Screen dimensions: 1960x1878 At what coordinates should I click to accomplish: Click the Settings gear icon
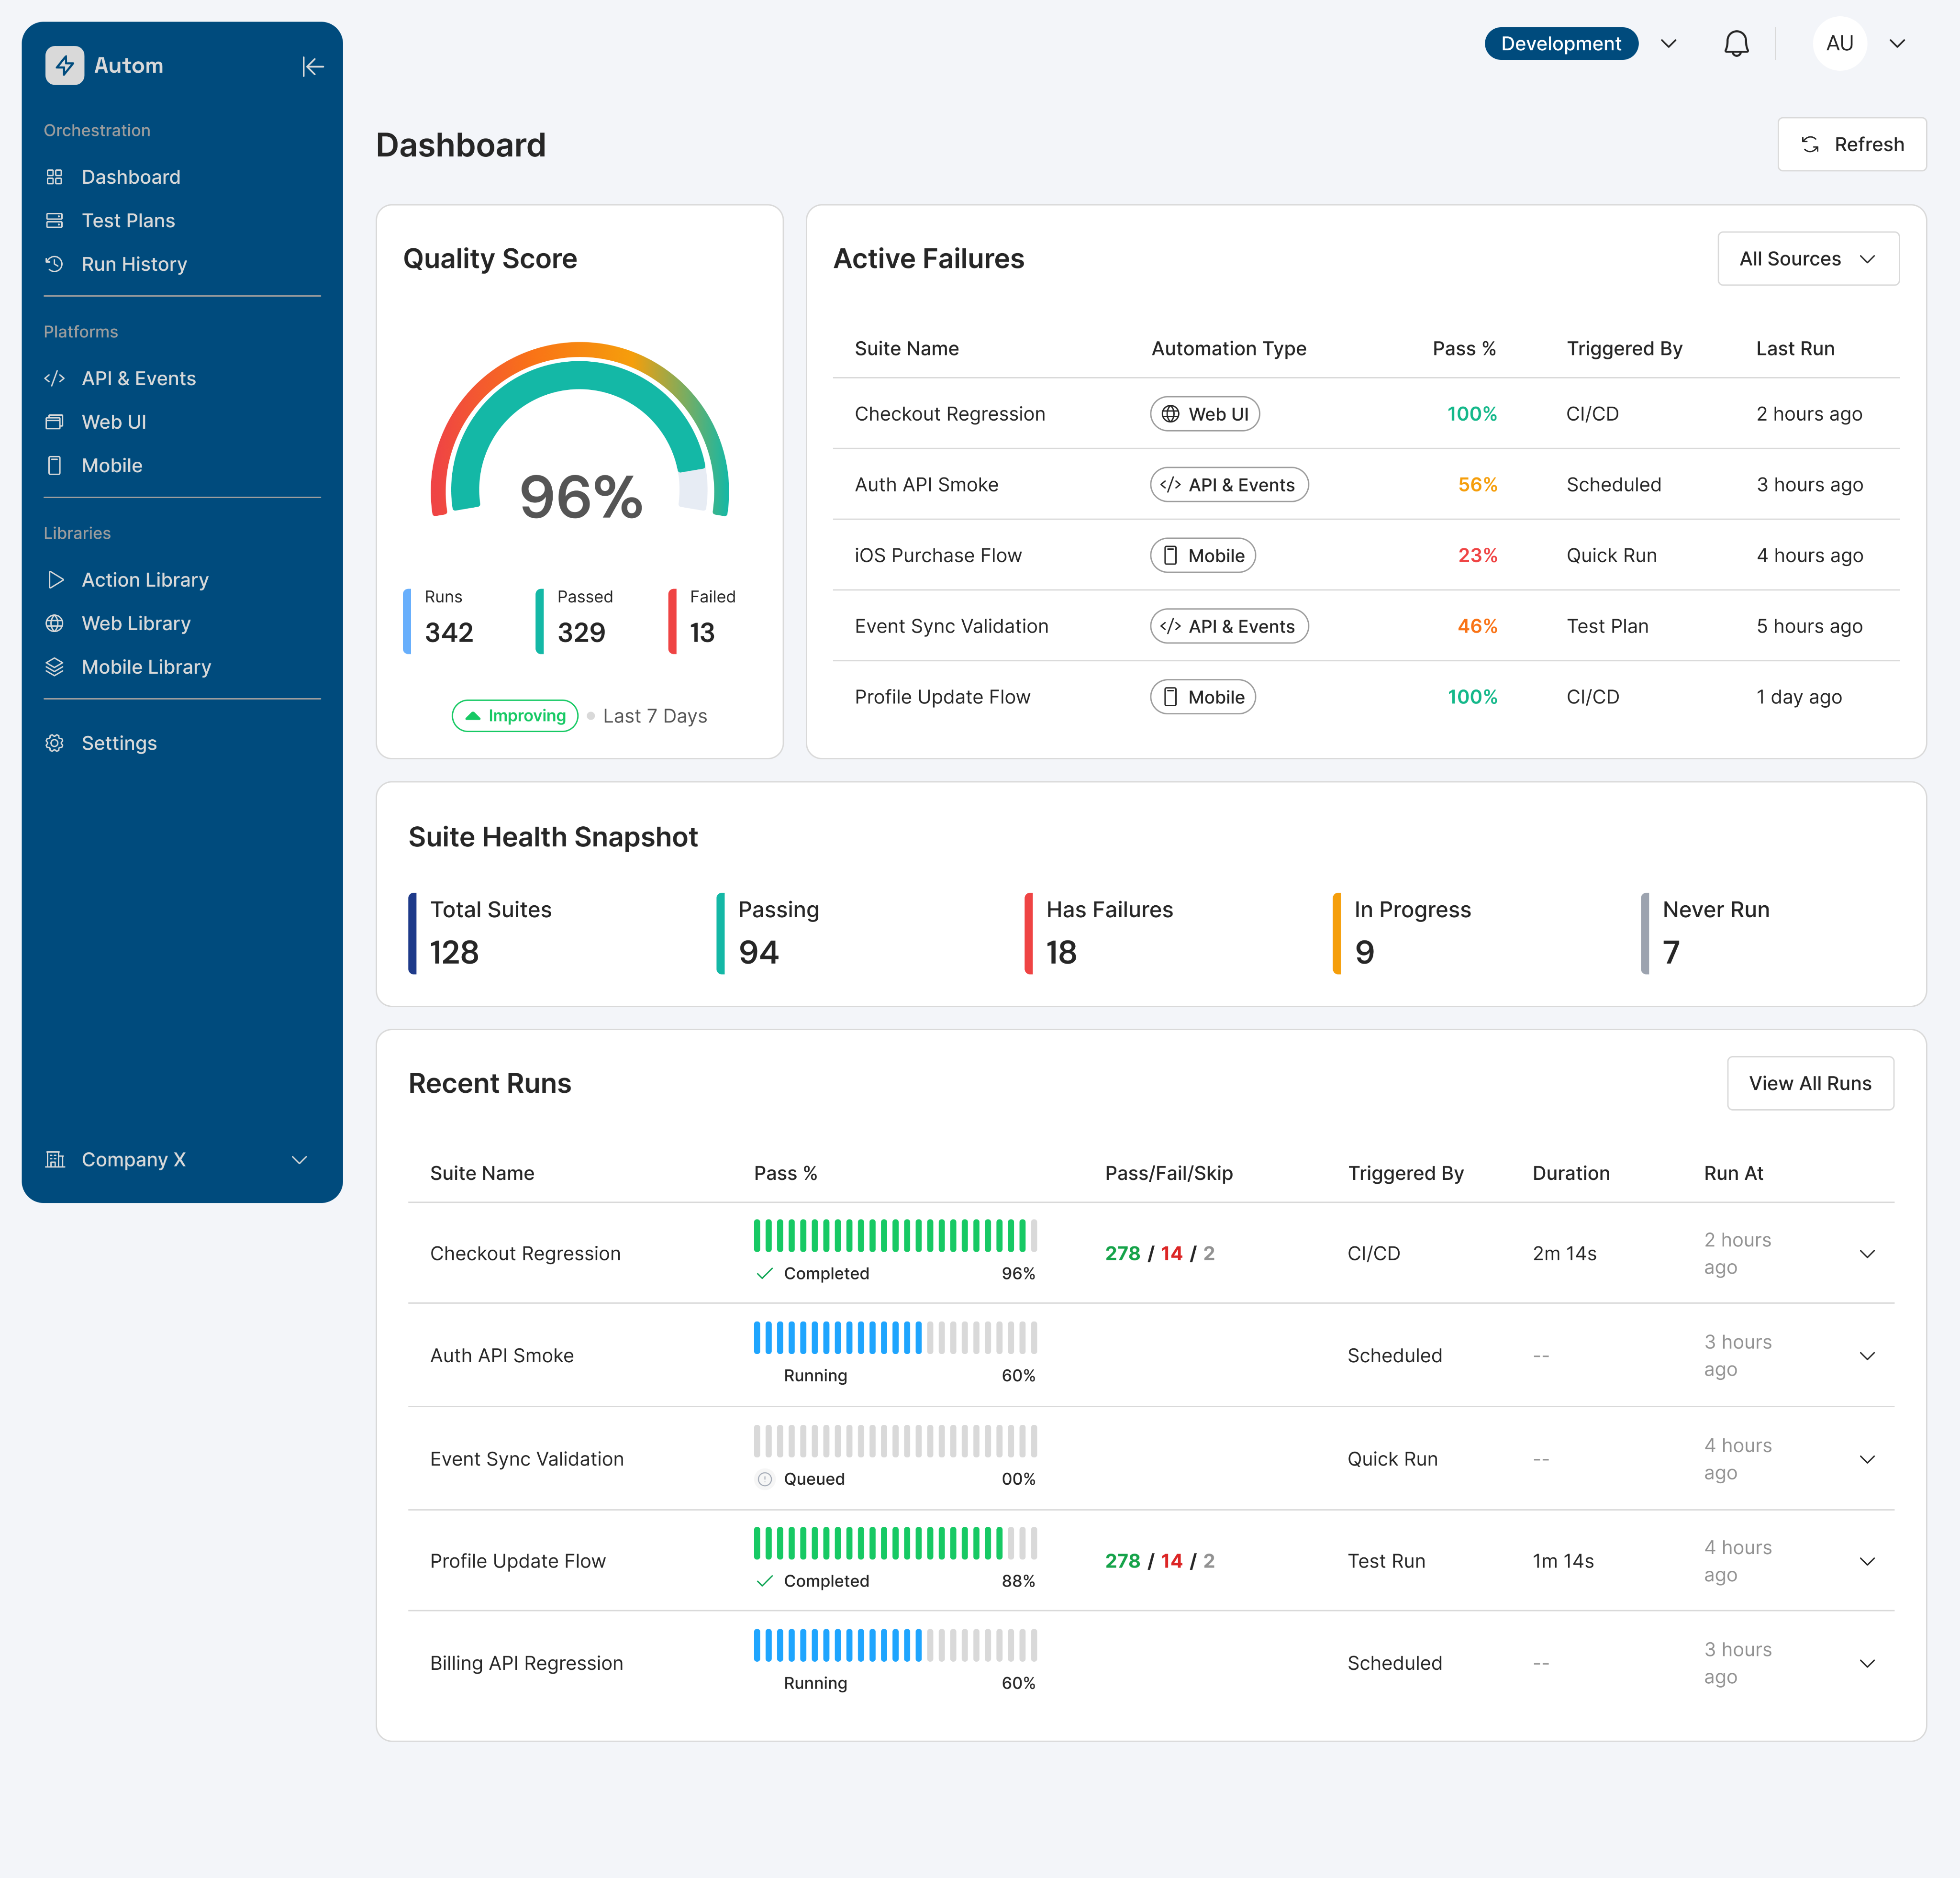[x=55, y=743]
